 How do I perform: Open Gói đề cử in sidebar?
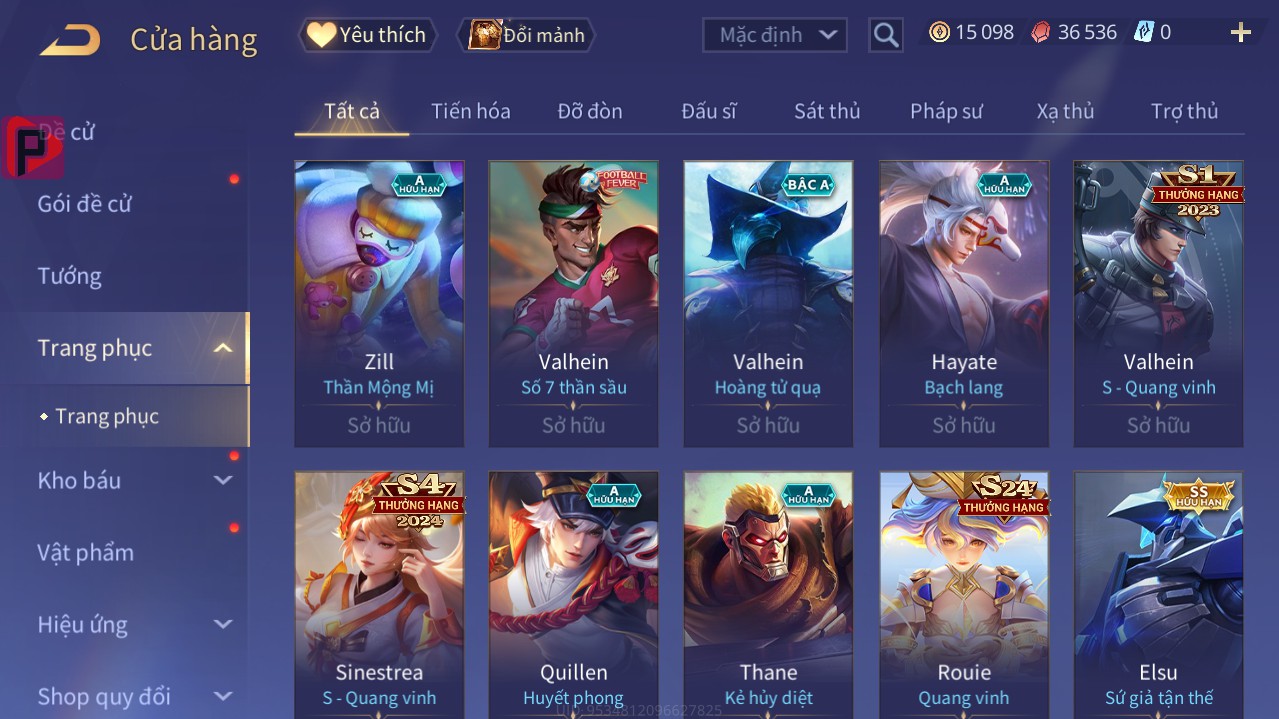pyautogui.click(x=84, y=204)
